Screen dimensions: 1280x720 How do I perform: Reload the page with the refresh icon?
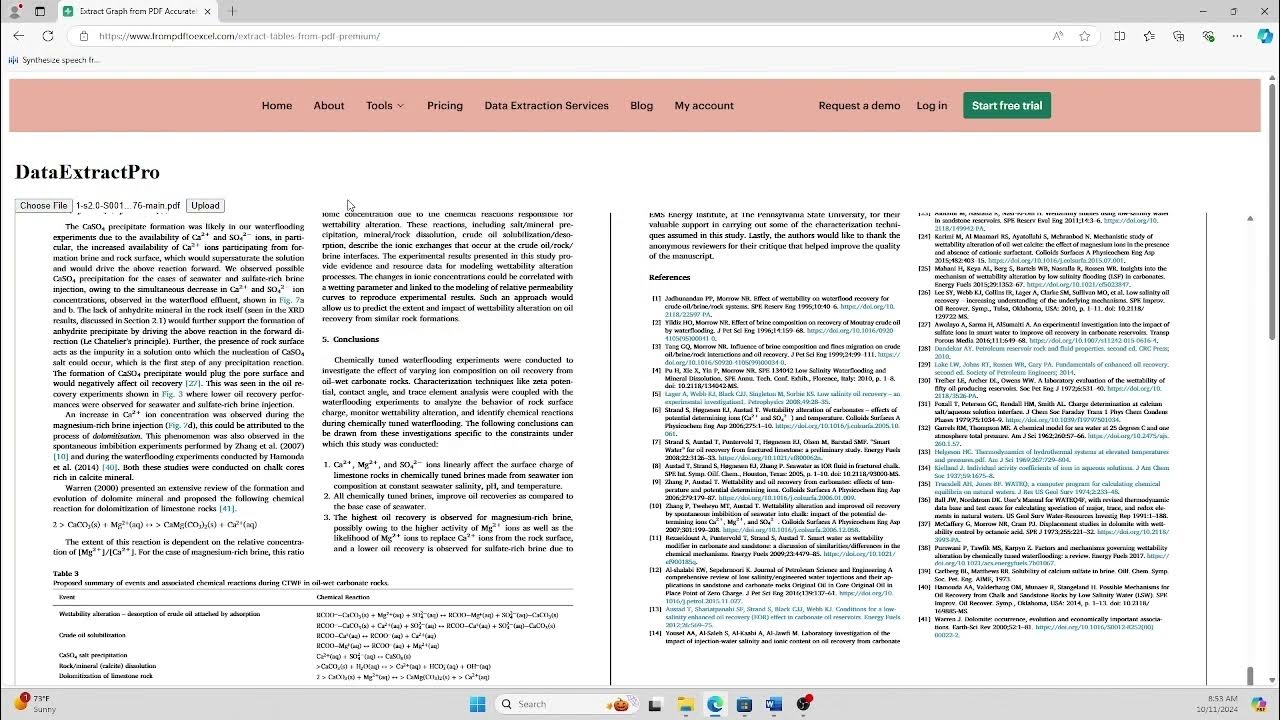pos(47,36)
